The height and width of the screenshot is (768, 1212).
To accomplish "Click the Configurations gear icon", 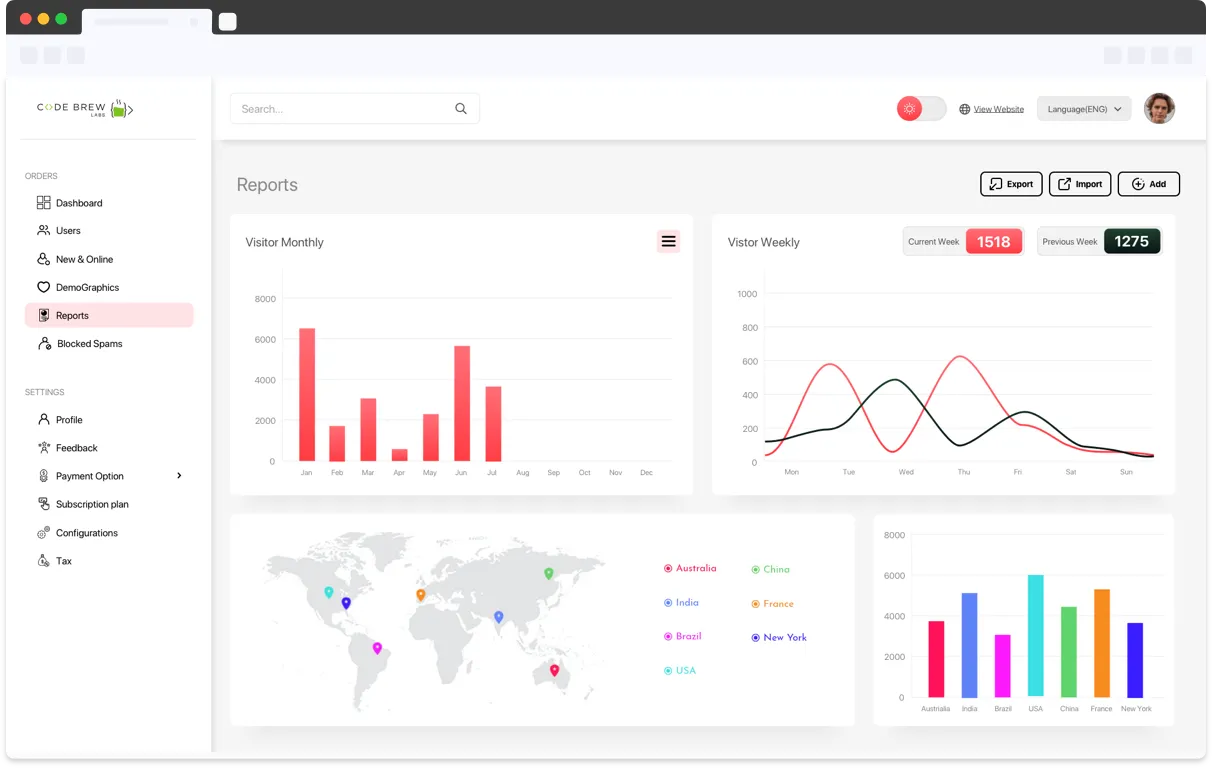I will coord(43,533).
